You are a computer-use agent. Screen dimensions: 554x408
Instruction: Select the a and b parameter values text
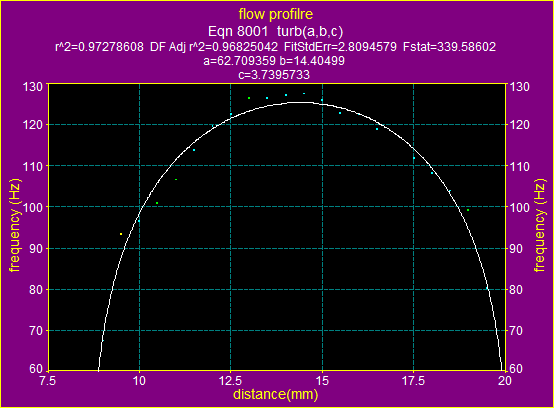point(274,61)
